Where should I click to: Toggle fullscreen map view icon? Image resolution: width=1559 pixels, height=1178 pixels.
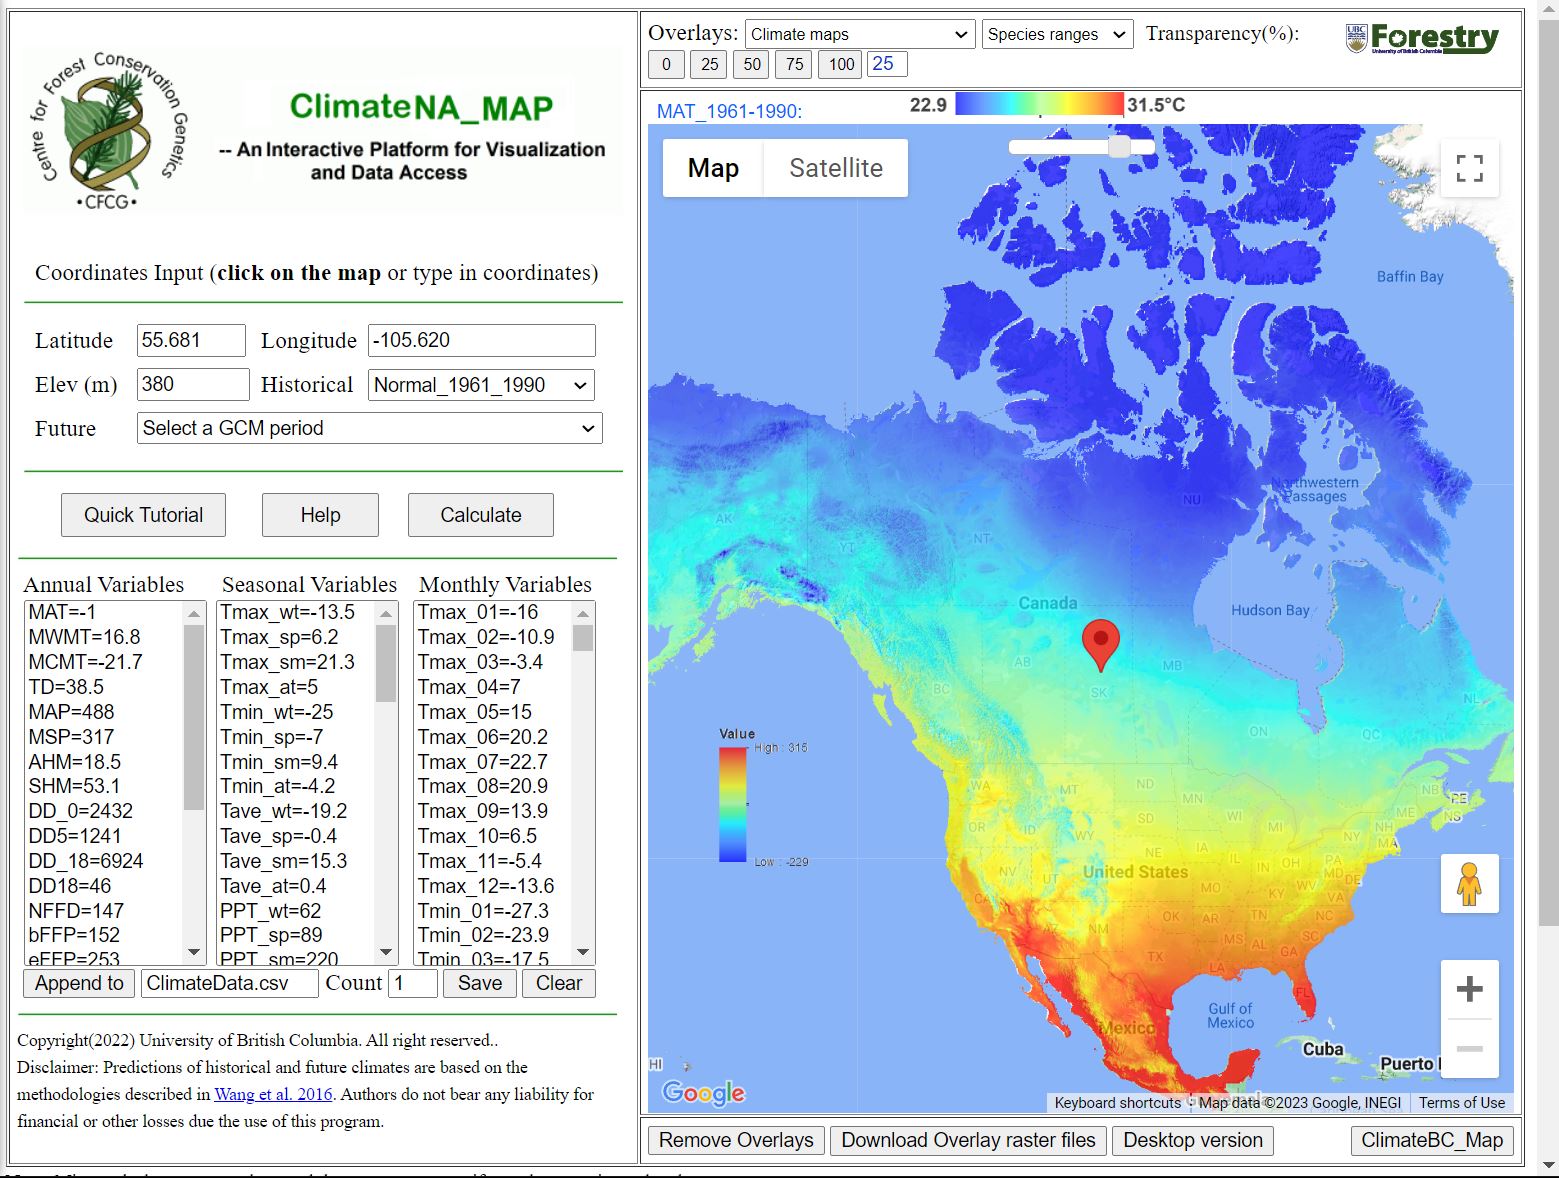tap(1469, 168)
